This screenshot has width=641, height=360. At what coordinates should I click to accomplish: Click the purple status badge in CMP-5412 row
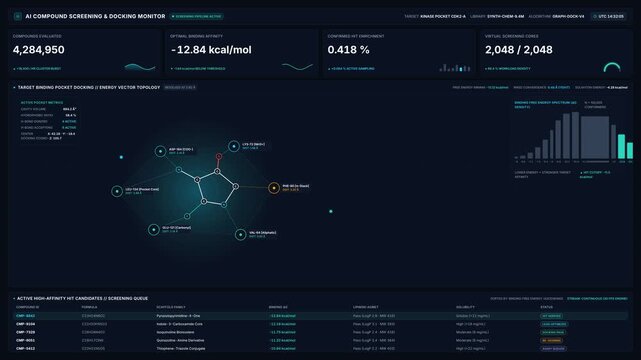553,349
